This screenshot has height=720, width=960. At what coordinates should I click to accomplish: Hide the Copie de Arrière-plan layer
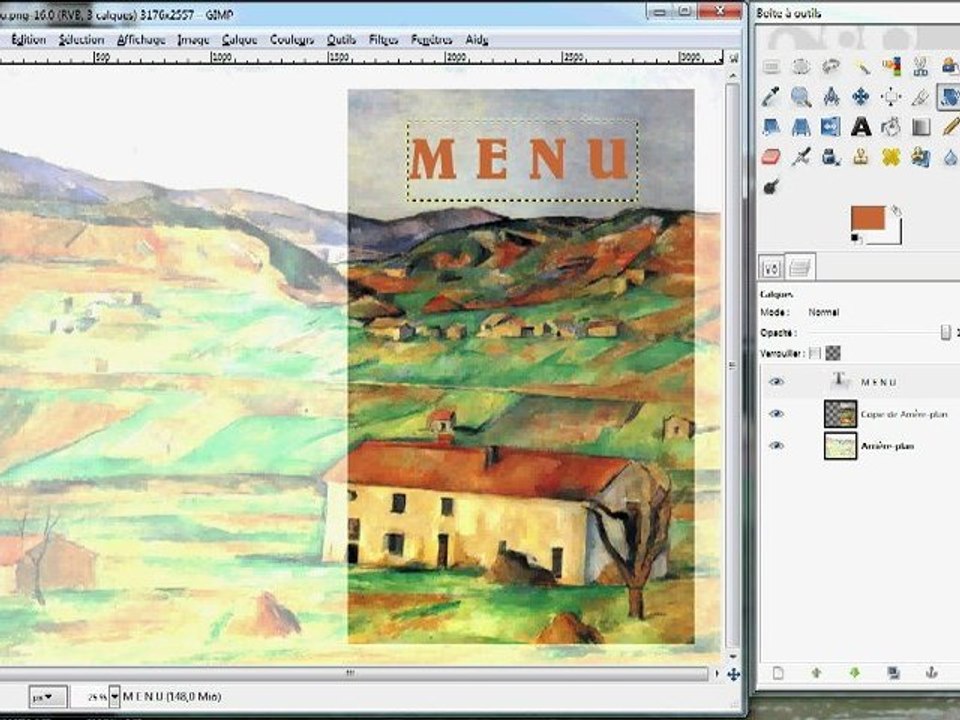[776, 414]
